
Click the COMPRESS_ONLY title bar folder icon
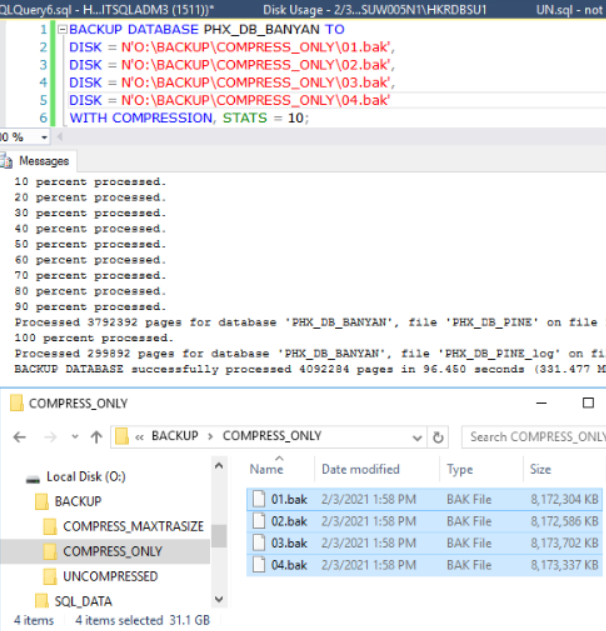click(16, 403)
